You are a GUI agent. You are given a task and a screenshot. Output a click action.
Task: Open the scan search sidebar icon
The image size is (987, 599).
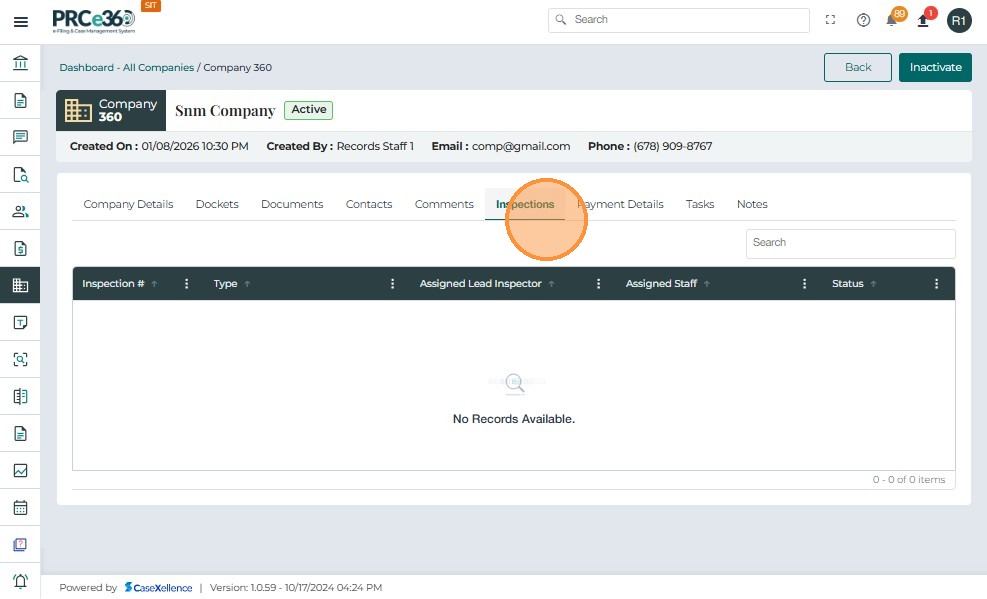coord(20,359)
